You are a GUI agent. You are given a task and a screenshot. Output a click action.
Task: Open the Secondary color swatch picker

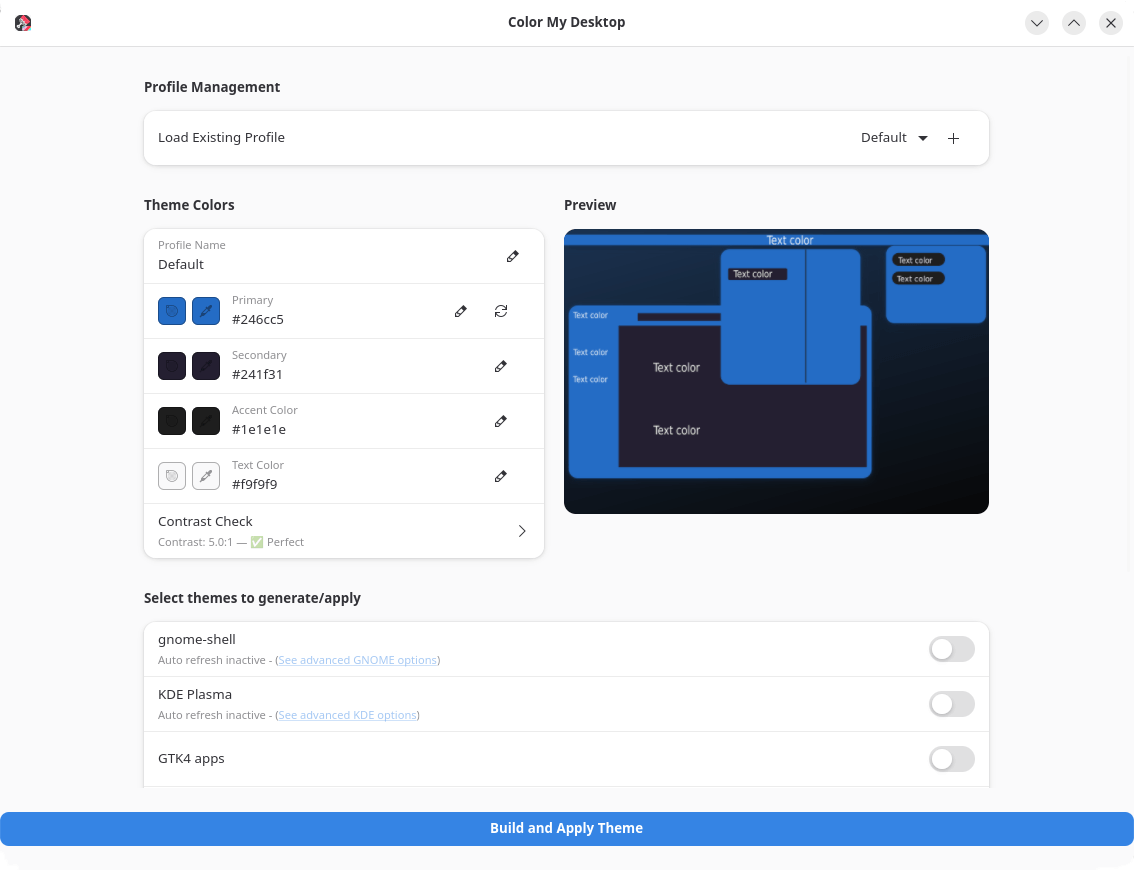172,366
